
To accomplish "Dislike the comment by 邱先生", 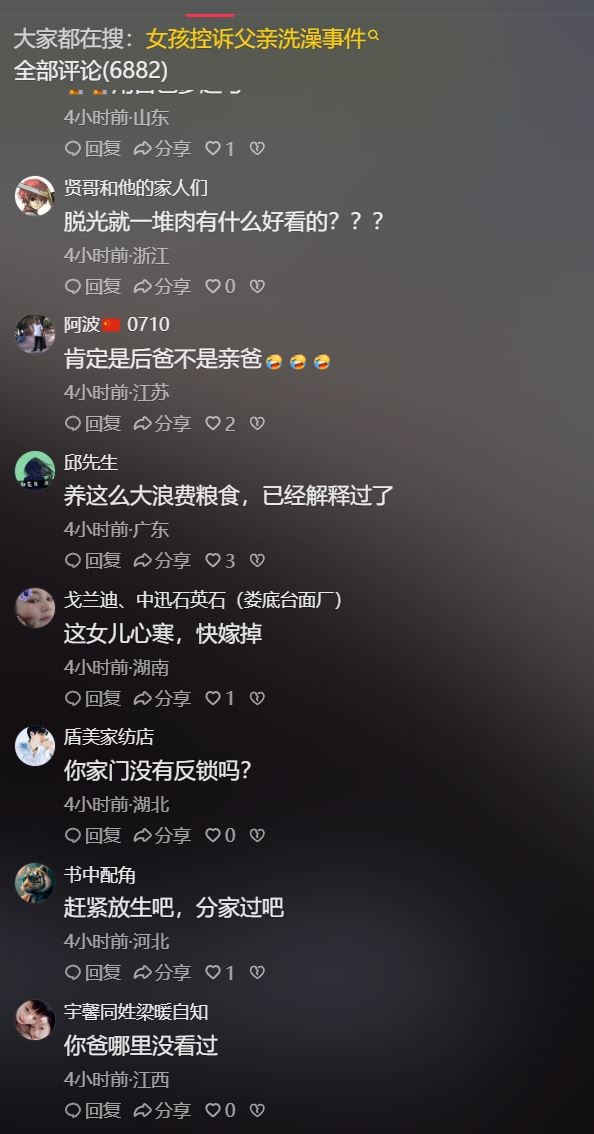I will [x=257, y=560].
